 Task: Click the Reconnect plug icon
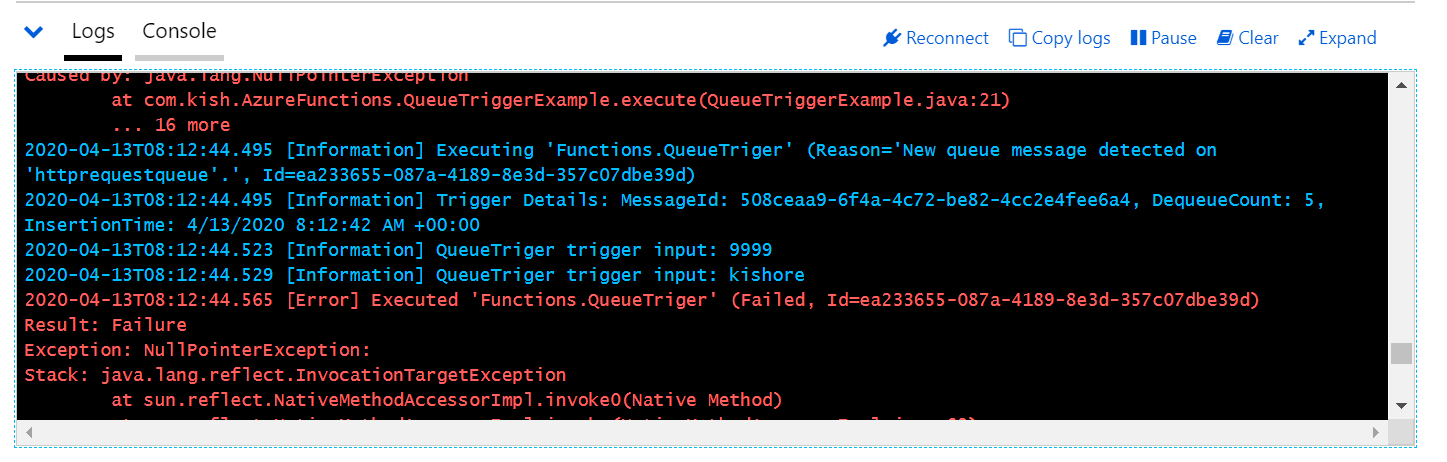(x=892, y=38)
